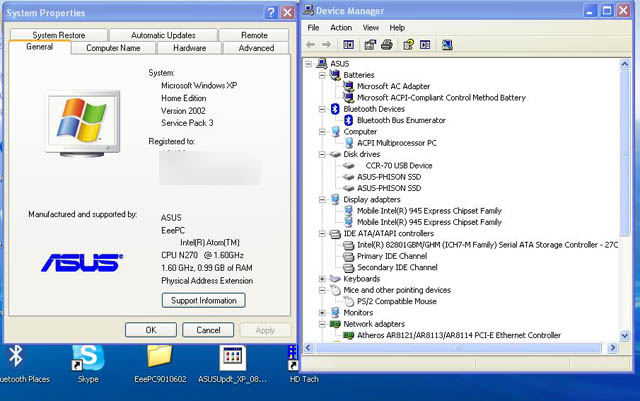640x401 pixels.
Task: Open the Action menu
Action: coord(341,28)
